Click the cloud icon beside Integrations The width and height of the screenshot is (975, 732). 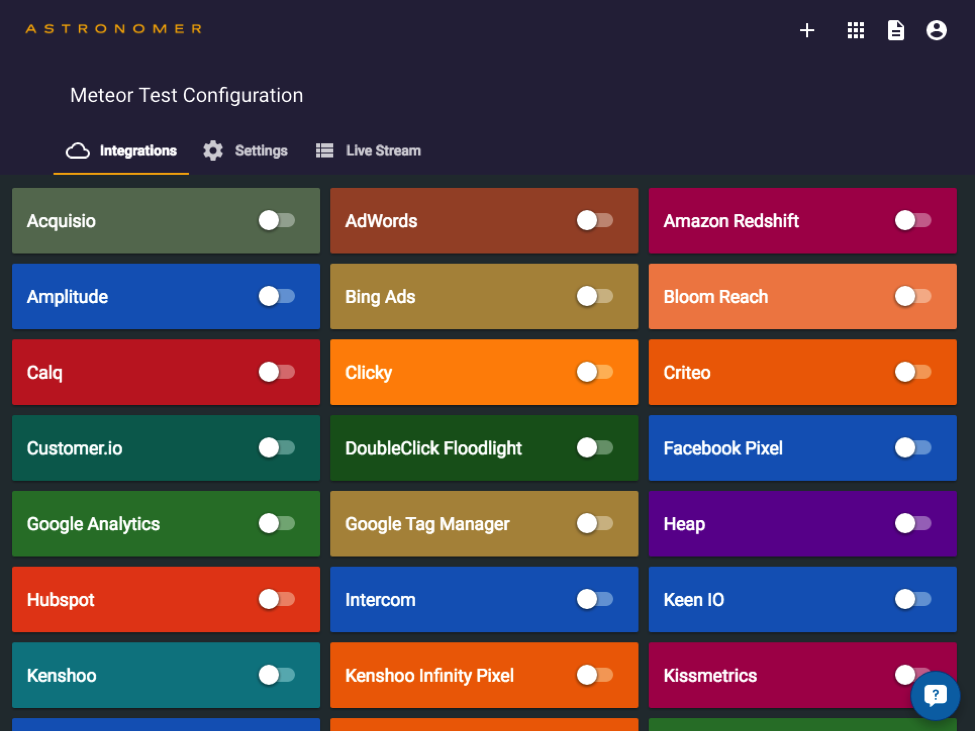78,151
